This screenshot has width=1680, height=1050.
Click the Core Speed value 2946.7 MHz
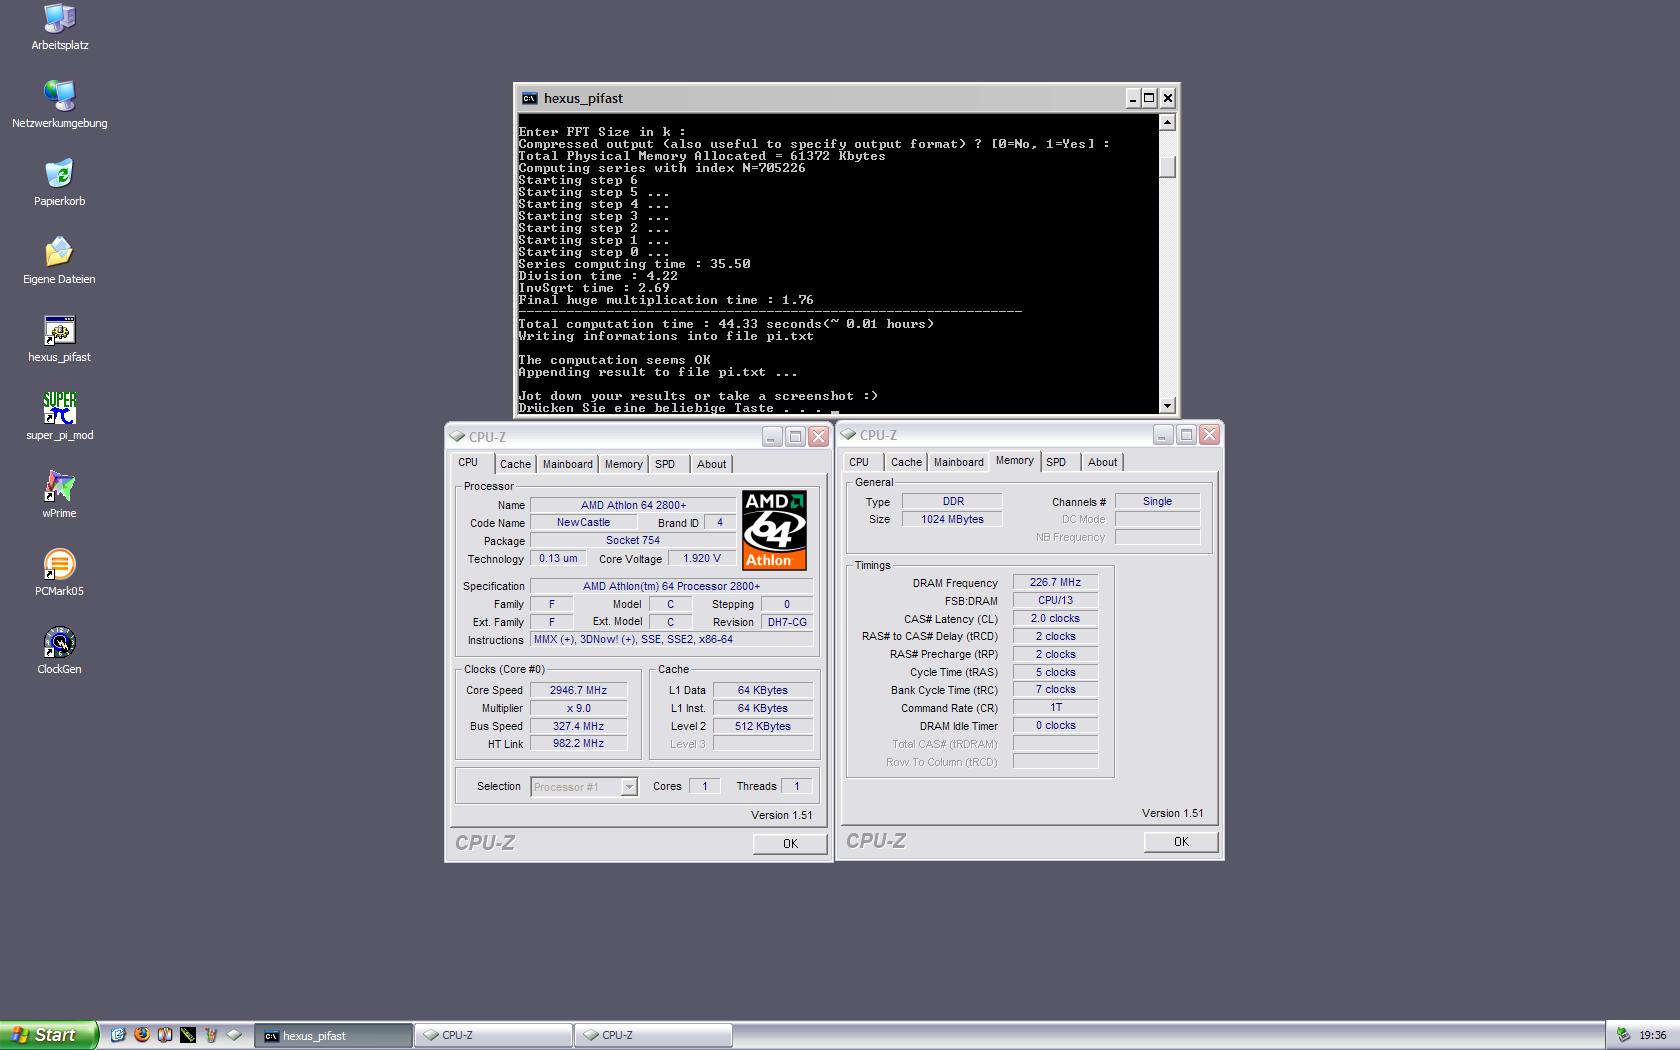click(578, 690)
